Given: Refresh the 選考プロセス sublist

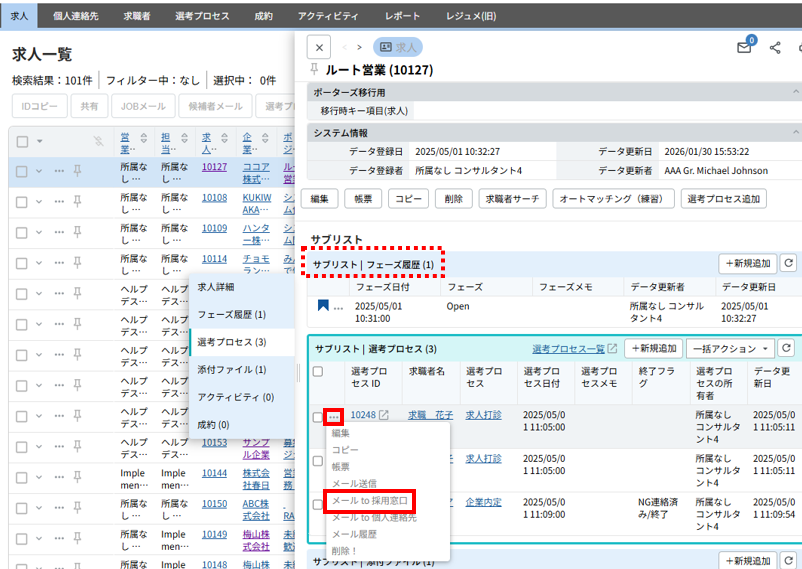Looking at the screenshot, I should (787, 348).
